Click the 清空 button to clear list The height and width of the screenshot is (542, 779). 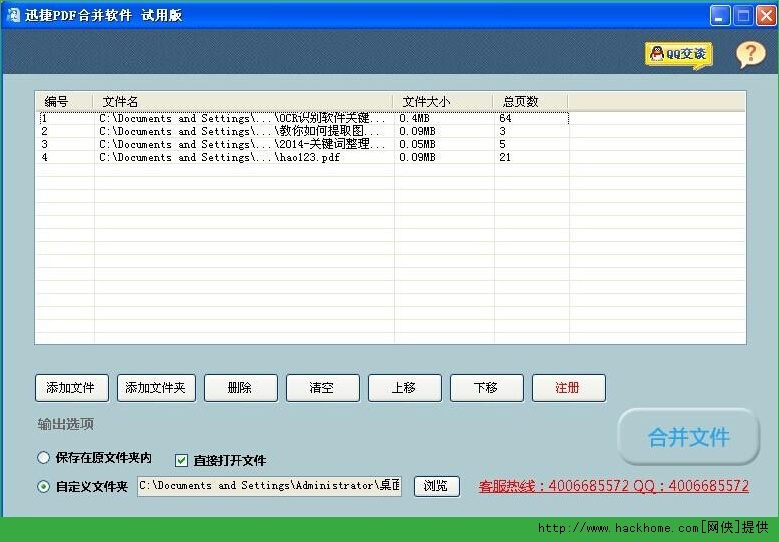(322, 388)
